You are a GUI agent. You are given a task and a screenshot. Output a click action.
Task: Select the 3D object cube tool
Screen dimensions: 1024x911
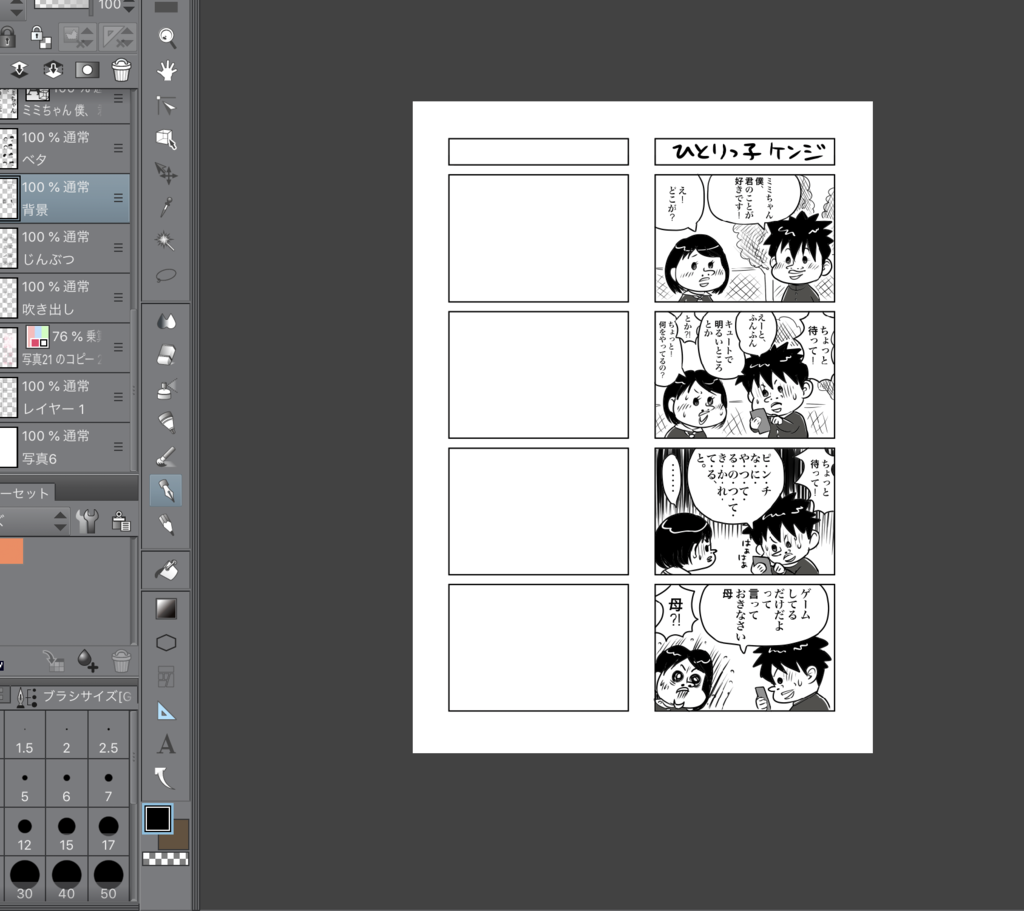click(x=167, y=139)
